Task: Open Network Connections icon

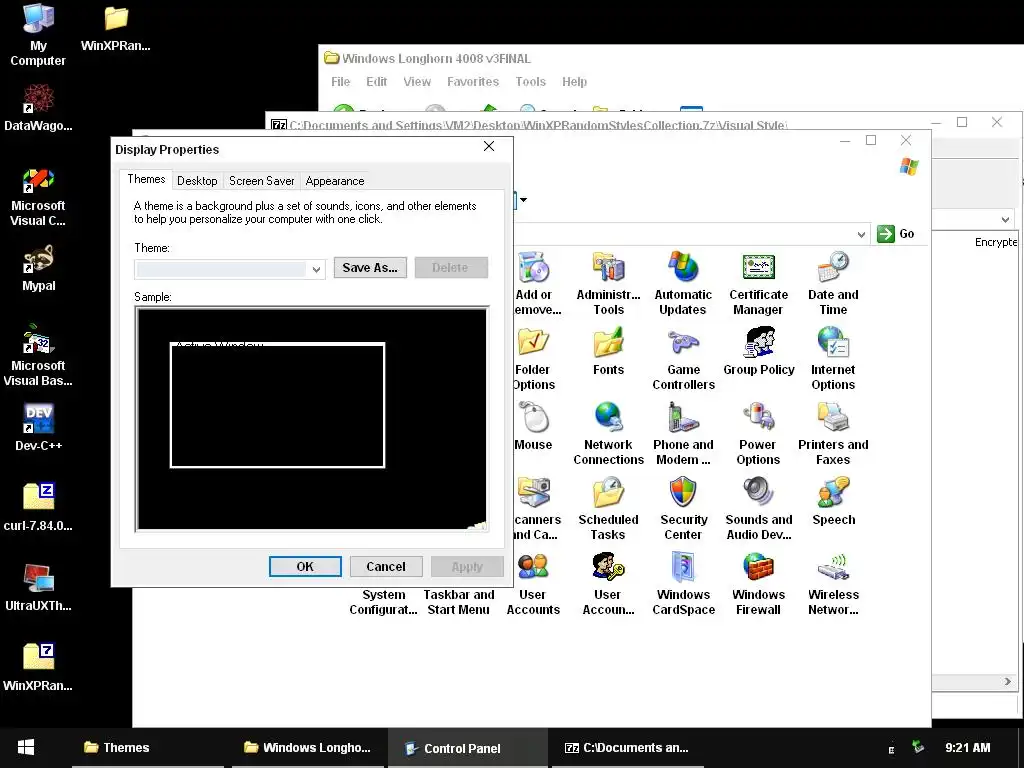Action: 608,433
